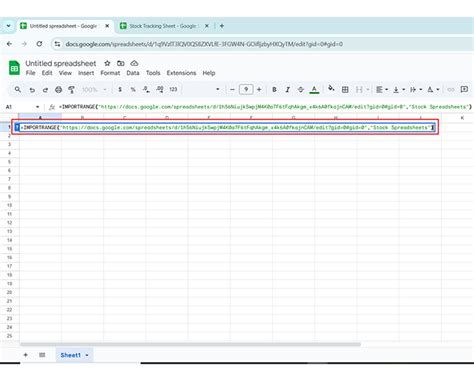474x381 pixels.
Task: Open the File menu
Action: point(31,73)
